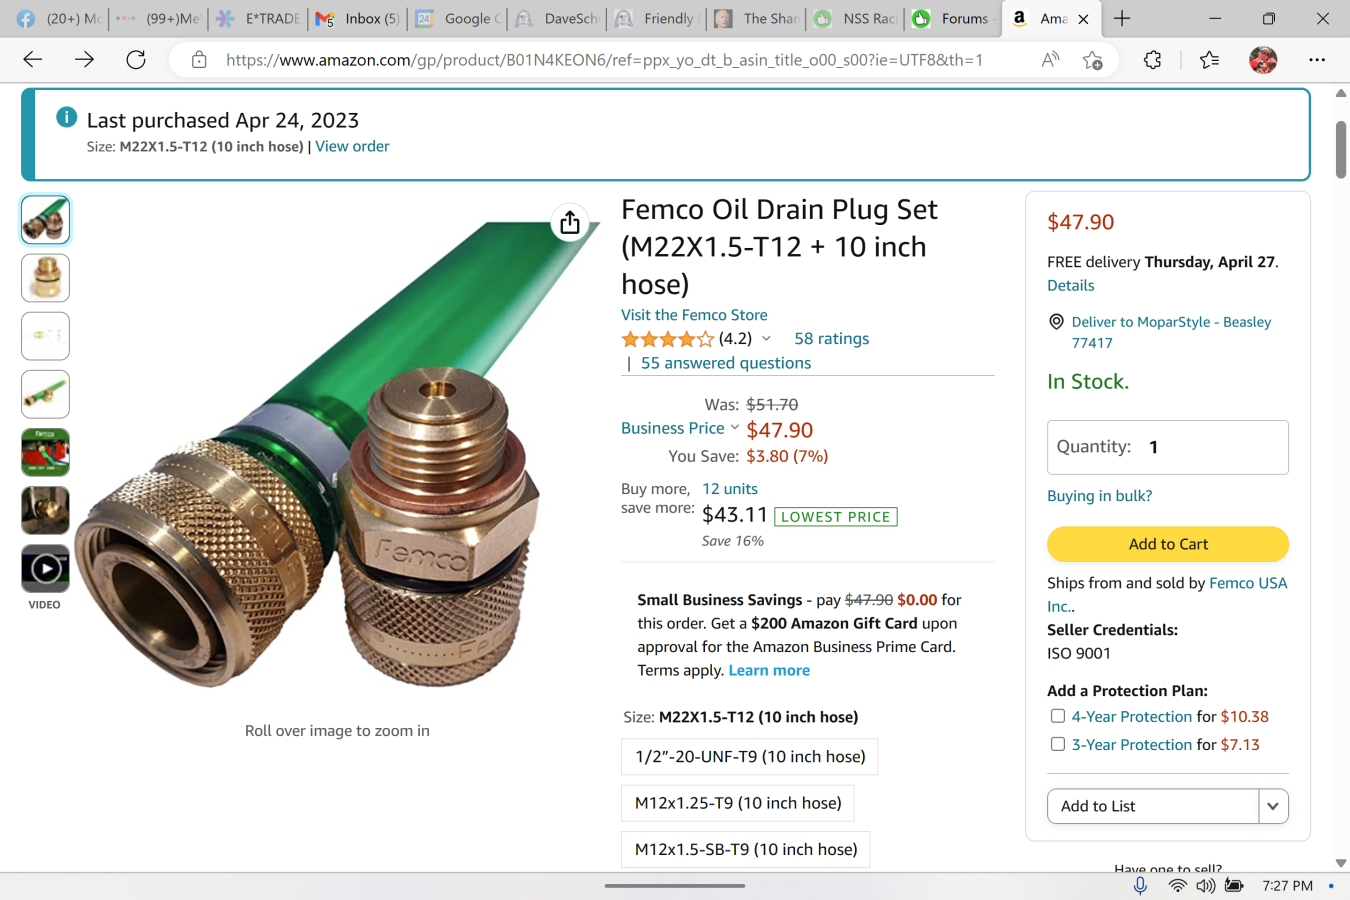Screen dimensions: 1350x900
Task: Open the Read Aloud icon
Action: pyautogui.click(x=1050, y=60)
